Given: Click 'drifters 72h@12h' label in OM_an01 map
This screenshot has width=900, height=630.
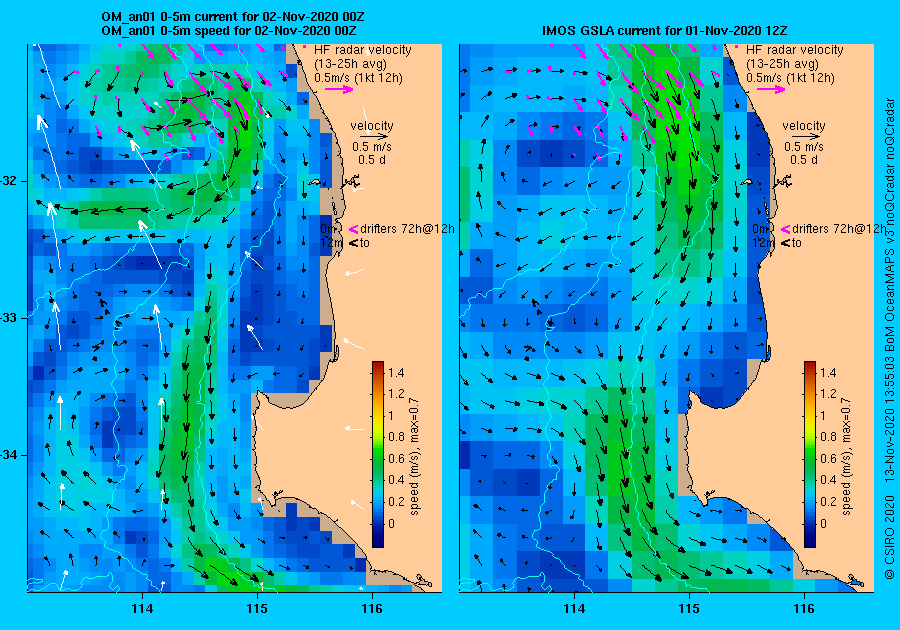Looking at the screenshot, I should tap(408, 229).
